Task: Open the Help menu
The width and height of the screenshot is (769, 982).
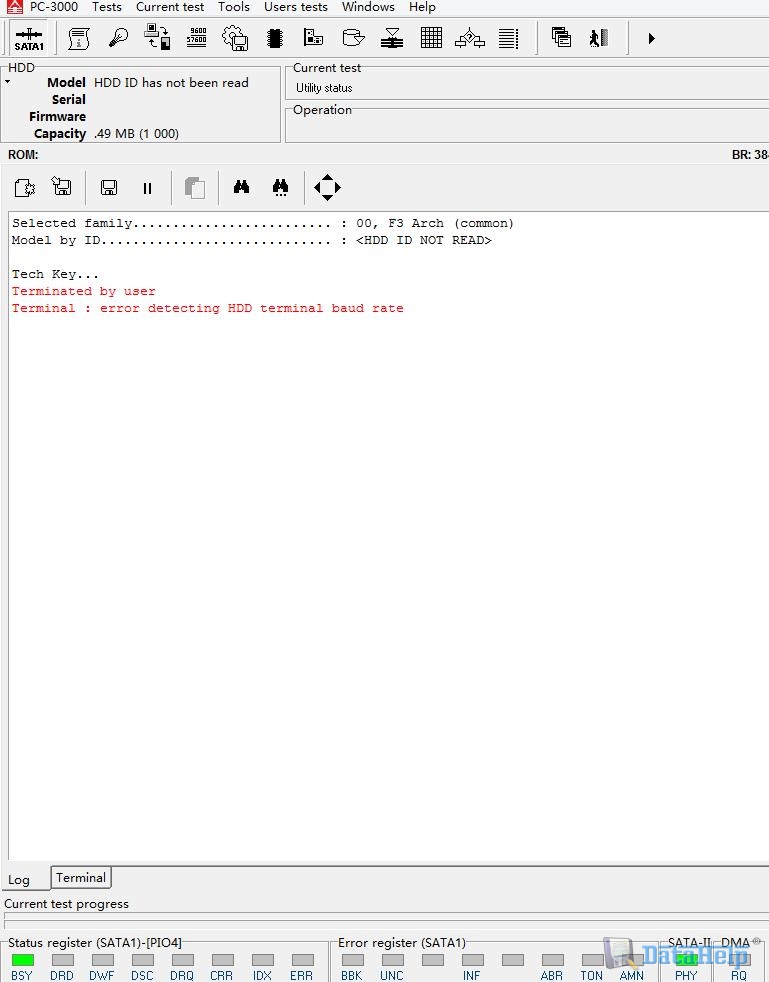Action: pyautogui.click(x=422, y=7)
